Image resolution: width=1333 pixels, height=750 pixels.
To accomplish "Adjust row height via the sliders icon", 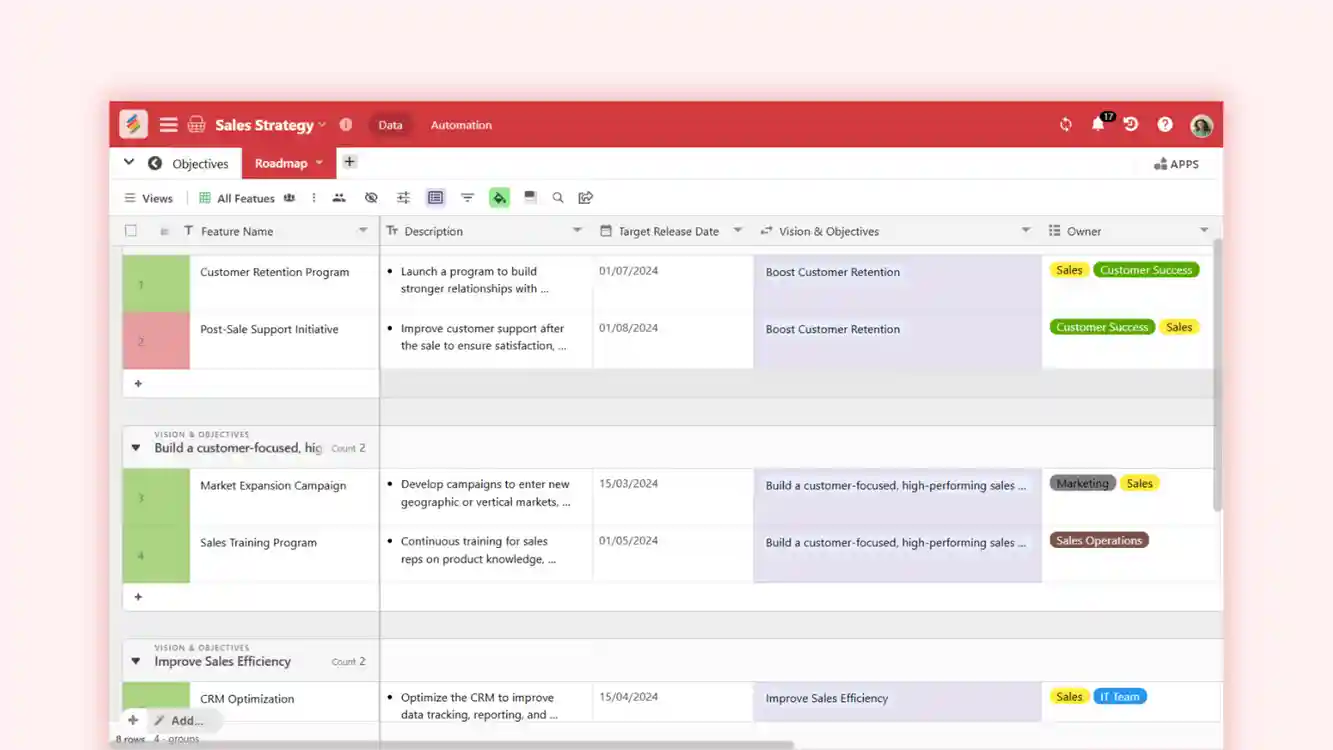I will coord(403,197).
